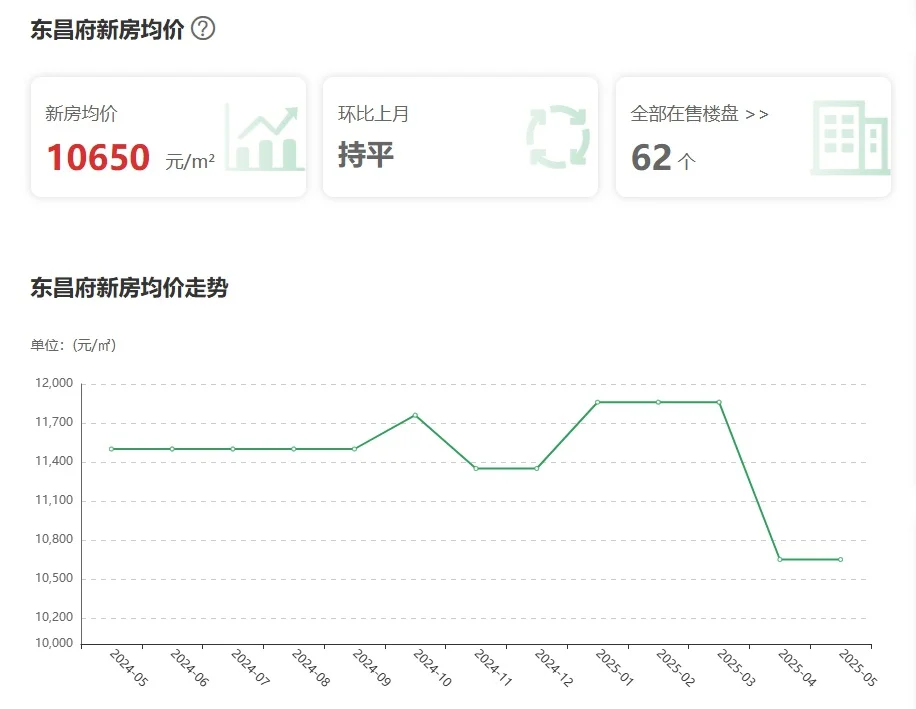Click the 环比上月 card label

[x=373, y=114]
